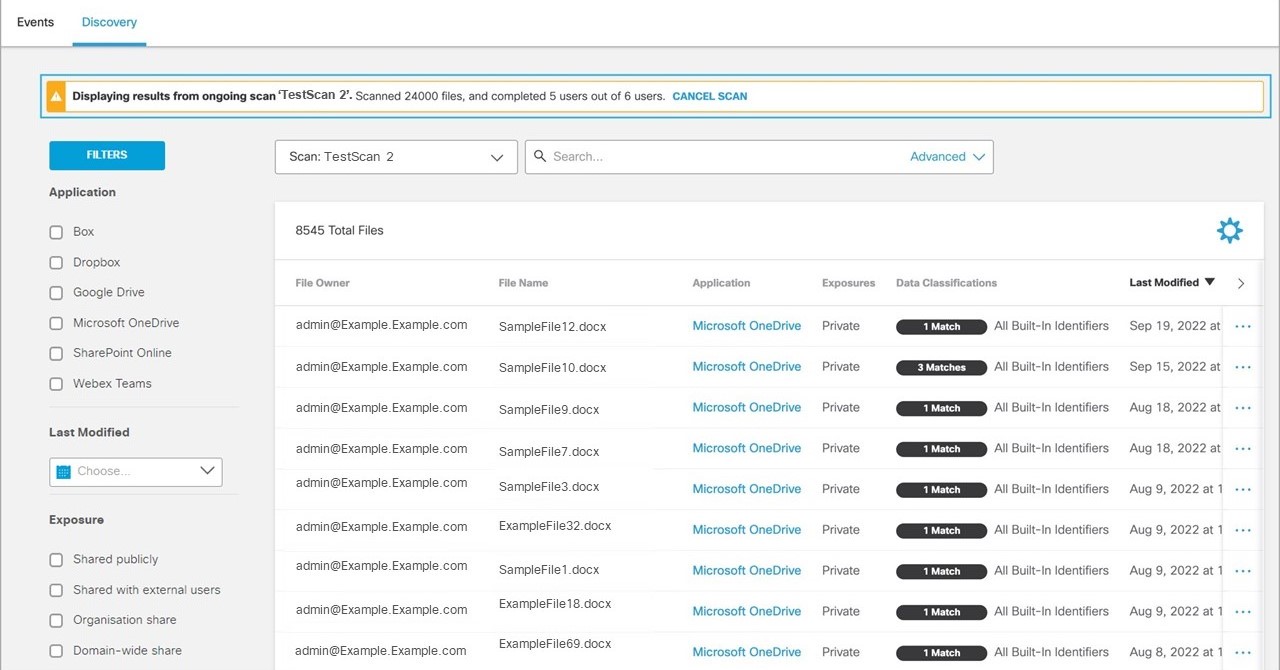Select the ExampleFile18.docx file name
Viewport: 1280px width, 670px height.
click(555, 604)
